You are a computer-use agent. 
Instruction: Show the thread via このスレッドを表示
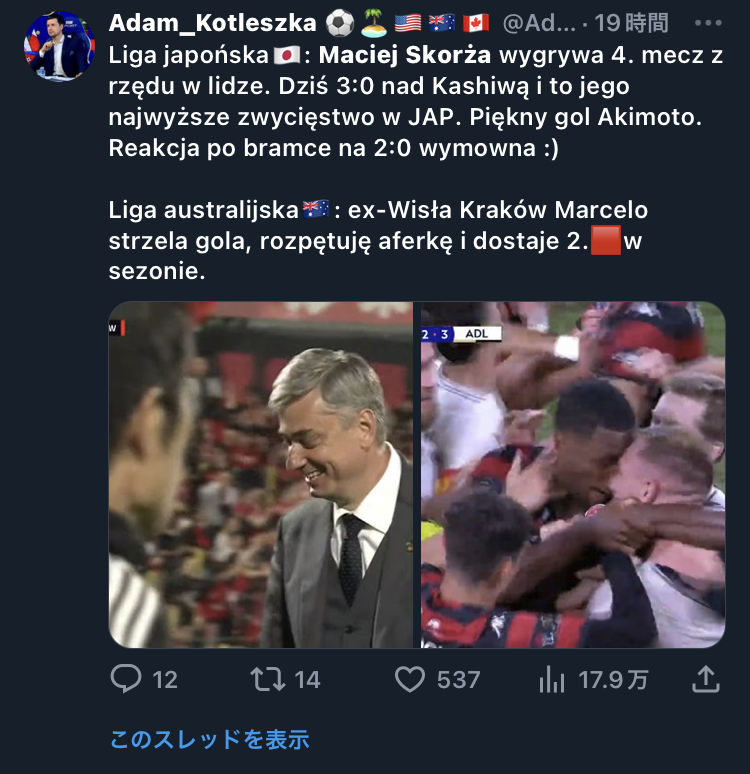pos(209,739)
